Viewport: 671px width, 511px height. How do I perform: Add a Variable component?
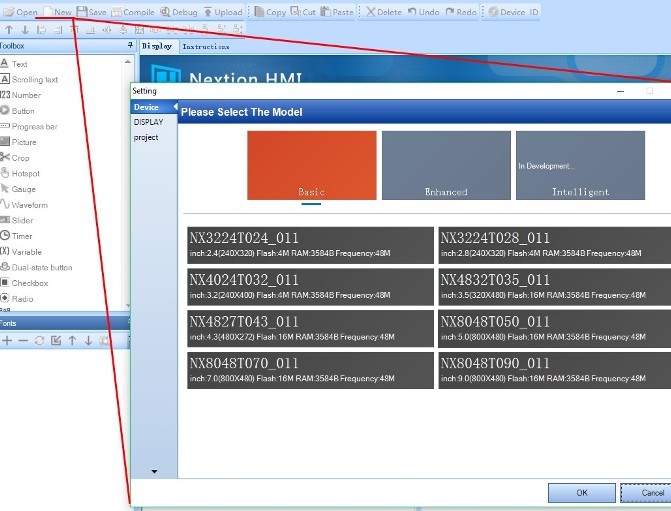[x=21, y=251]
